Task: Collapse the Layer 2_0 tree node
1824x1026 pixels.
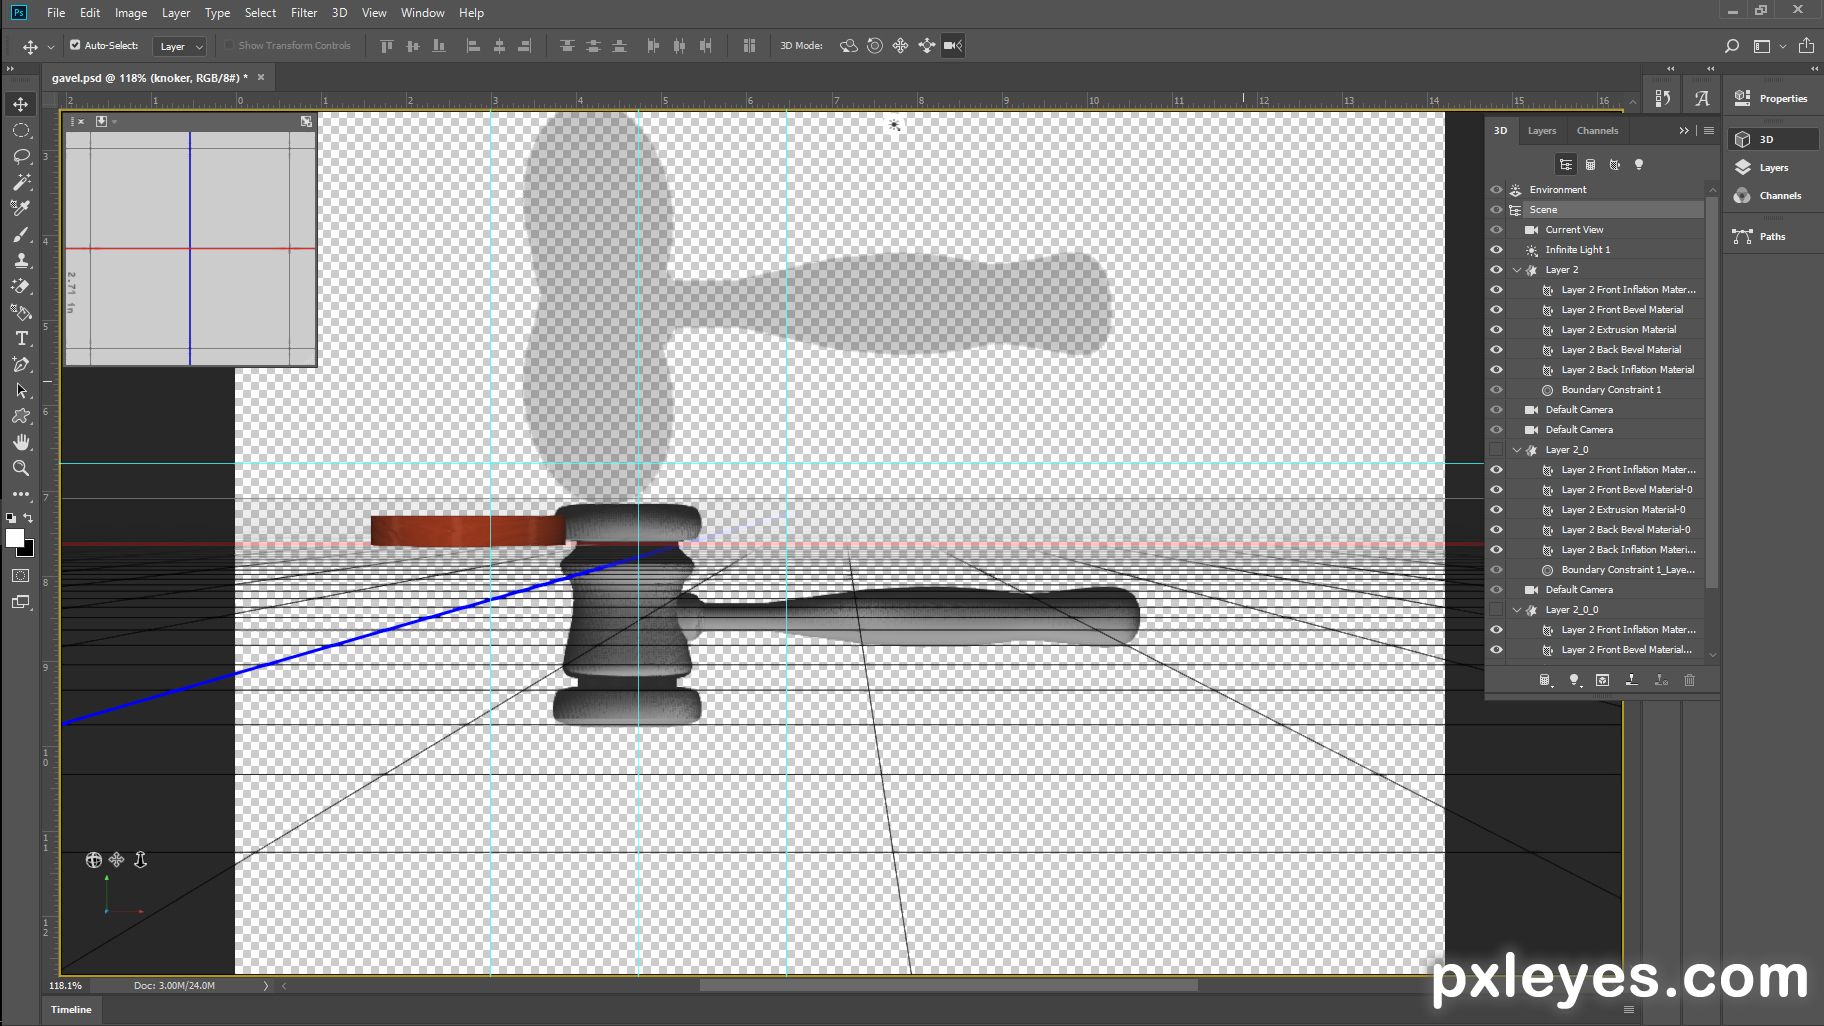Action: [x=1517, y=450]
